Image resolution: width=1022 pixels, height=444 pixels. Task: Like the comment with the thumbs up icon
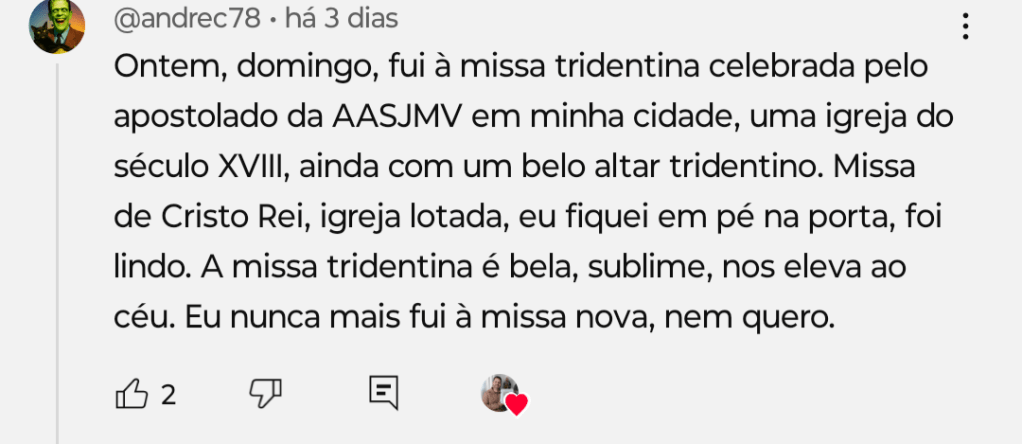pyautogui.click(x=132, y=394)
